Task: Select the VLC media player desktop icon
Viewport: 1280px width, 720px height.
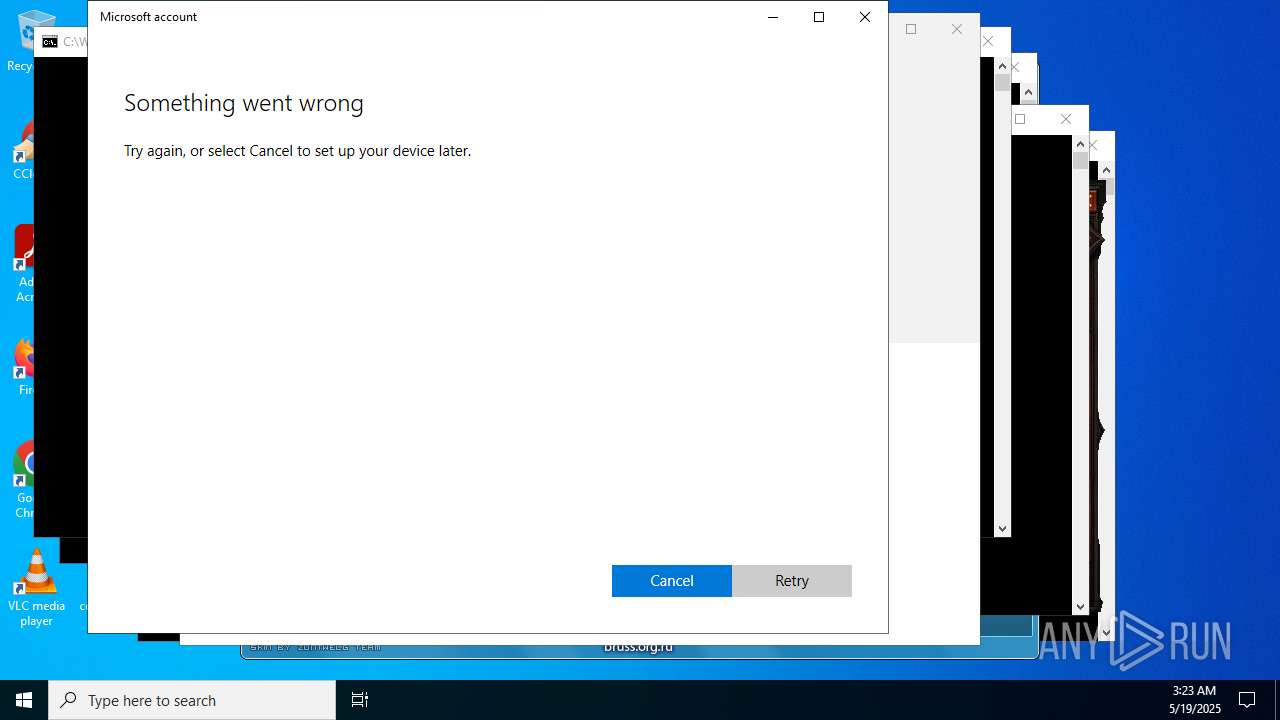Action: (36, 588)
